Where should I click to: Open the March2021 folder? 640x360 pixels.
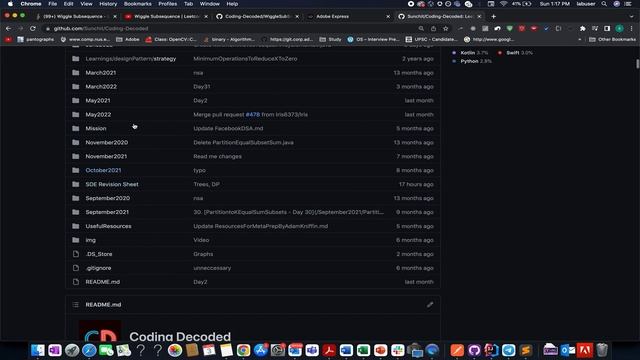coord(100,73)
